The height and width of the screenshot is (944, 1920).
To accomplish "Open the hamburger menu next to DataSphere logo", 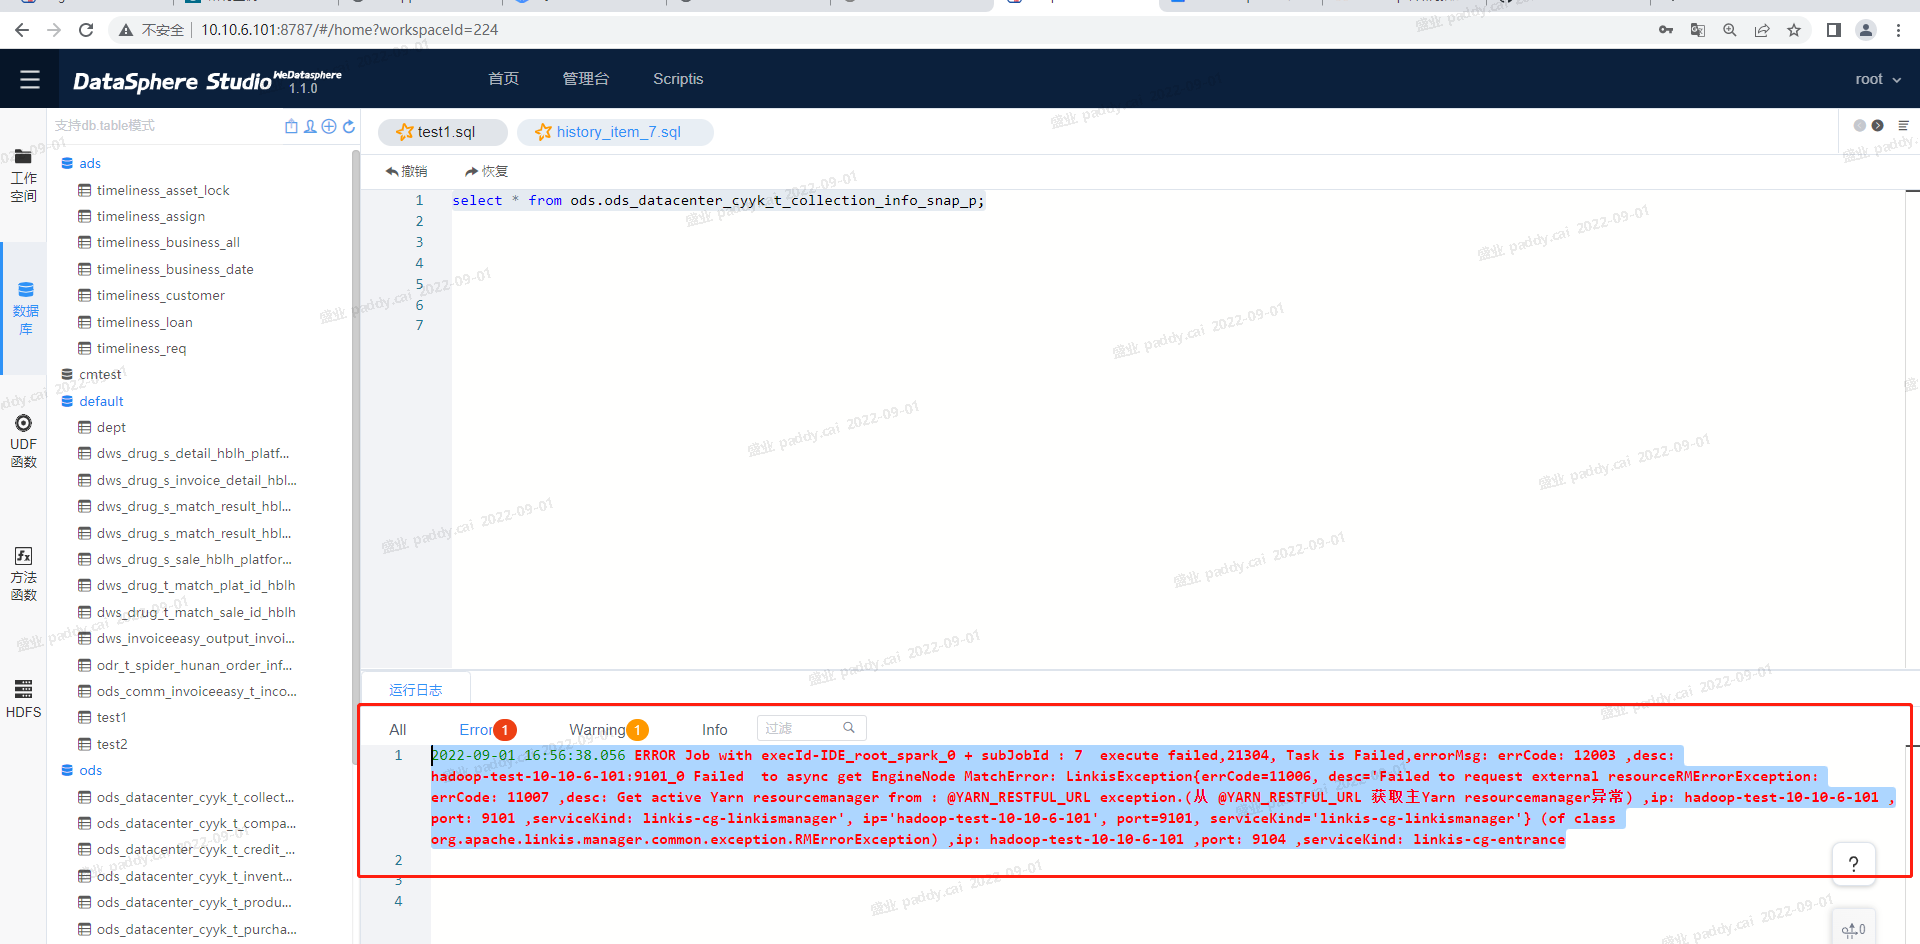I will [x=29, y=79].
